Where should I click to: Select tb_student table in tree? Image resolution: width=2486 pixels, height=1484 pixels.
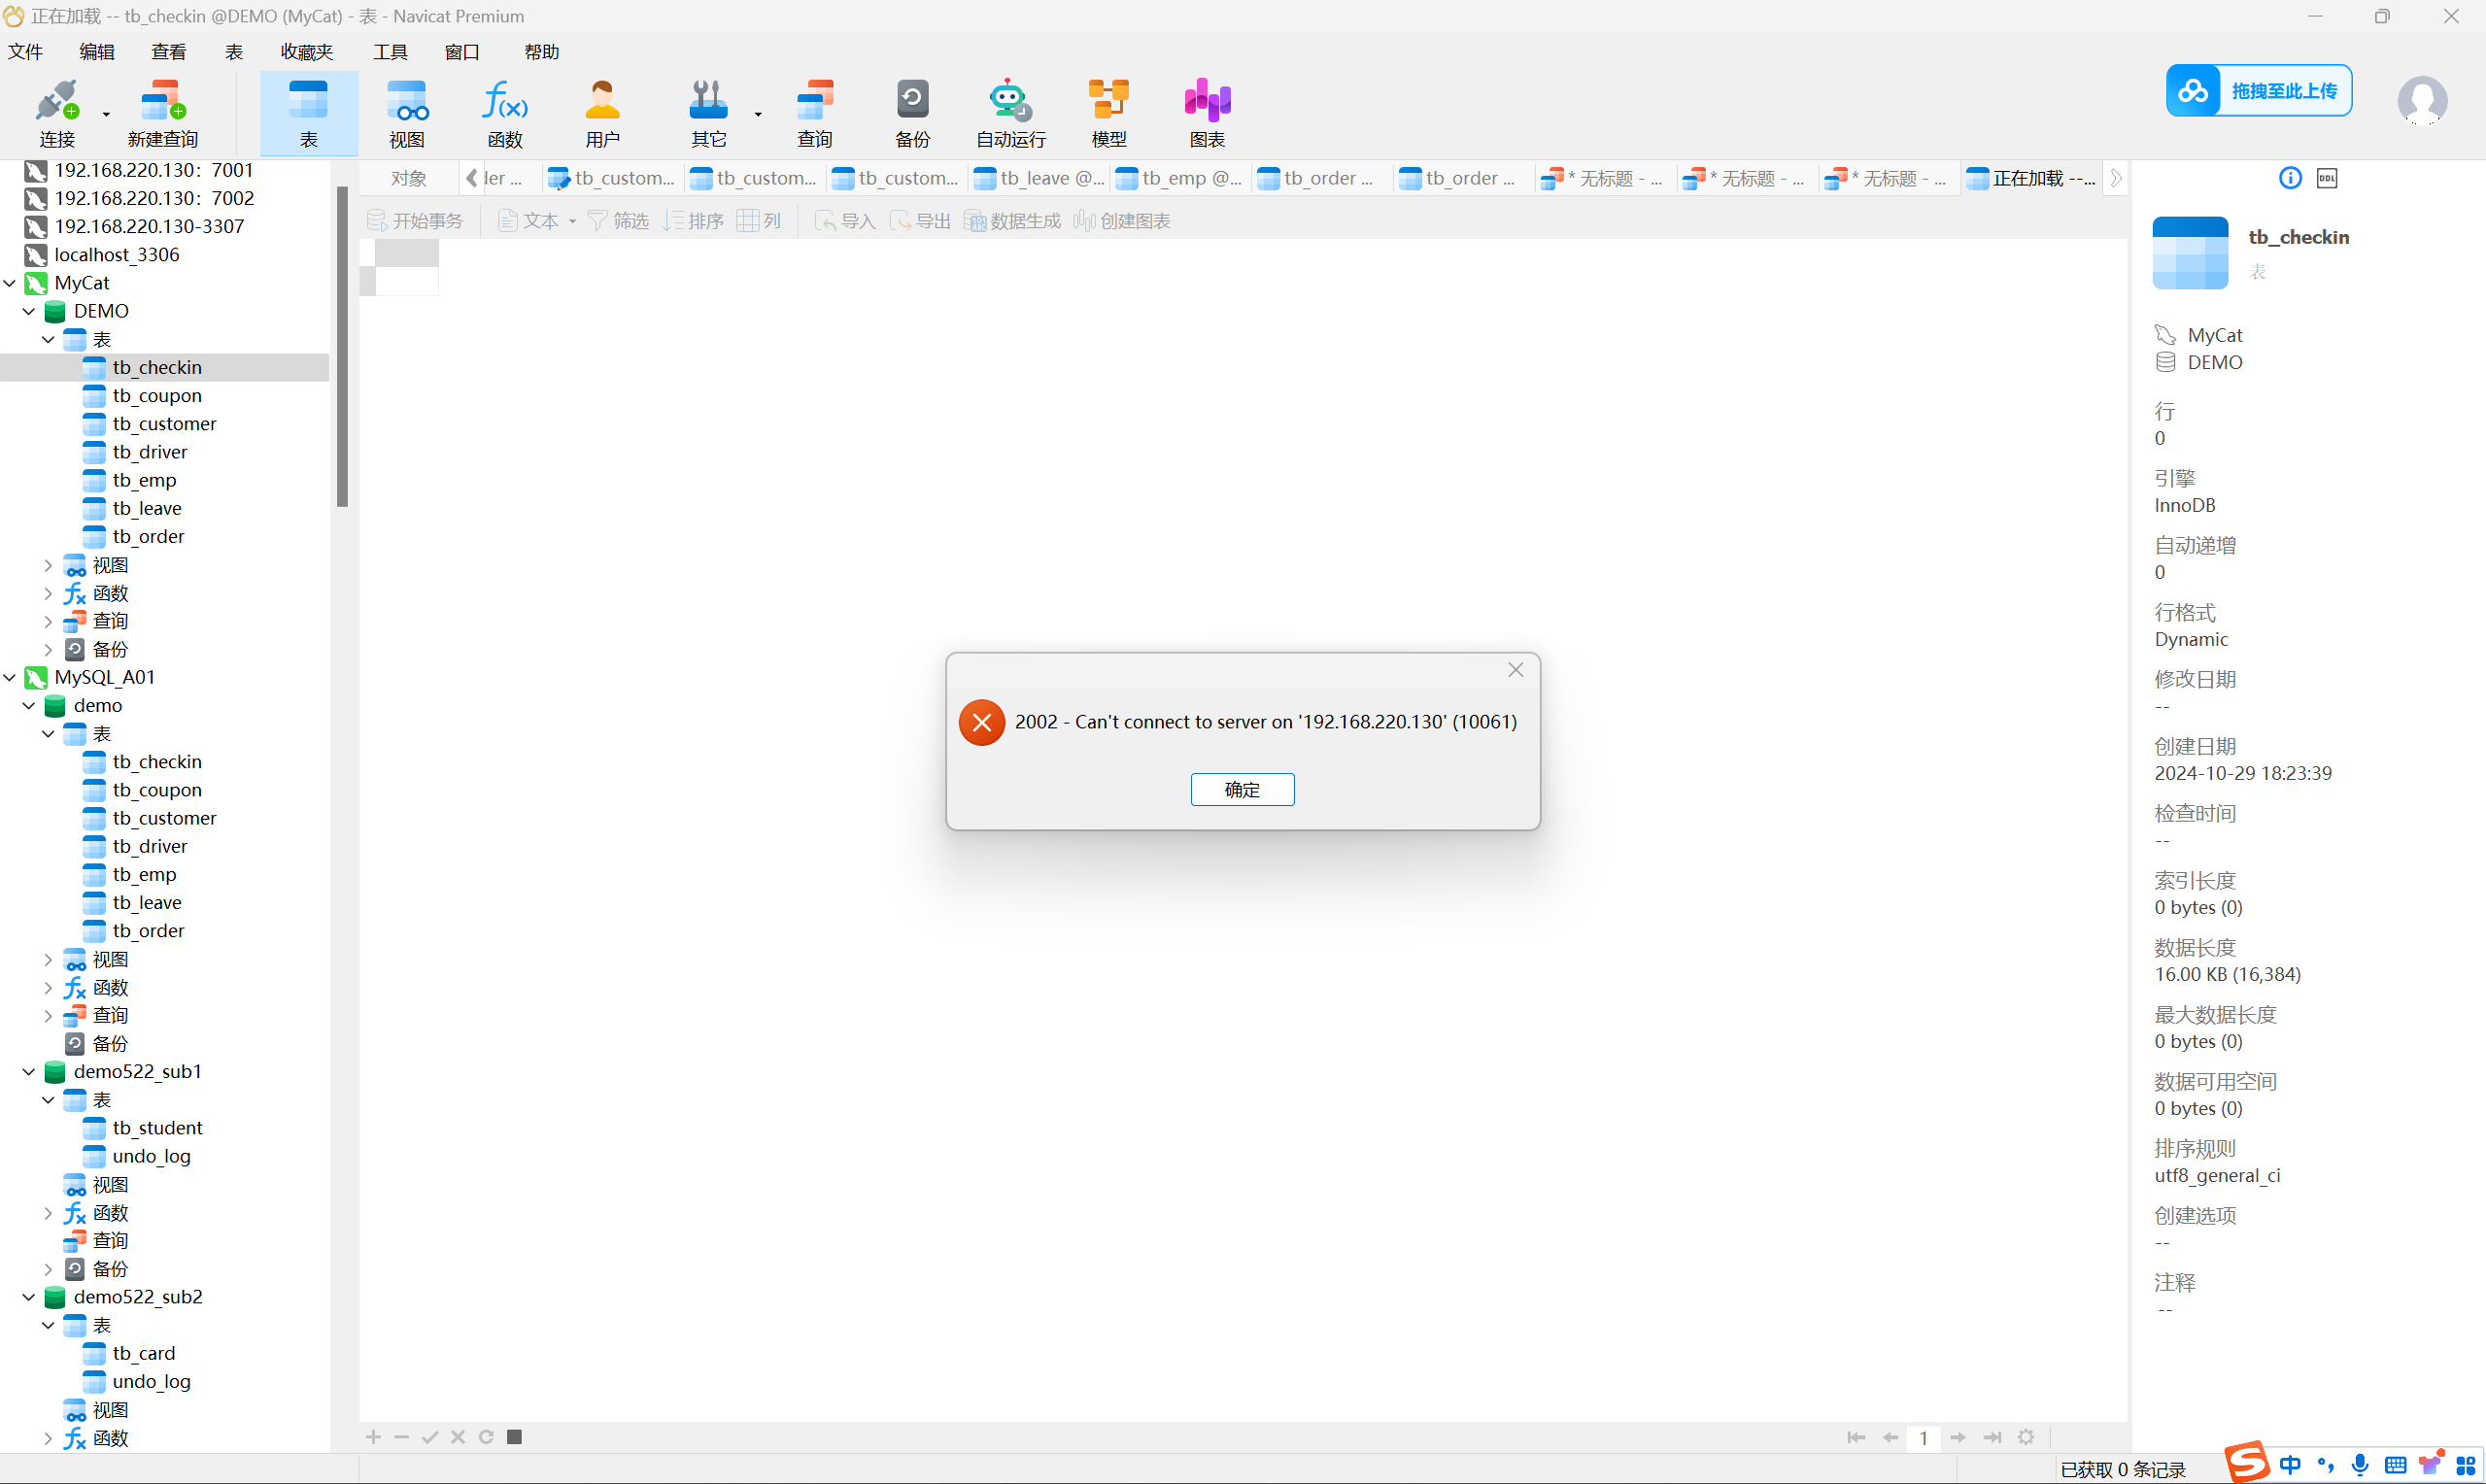click(x=157, y=1127)
